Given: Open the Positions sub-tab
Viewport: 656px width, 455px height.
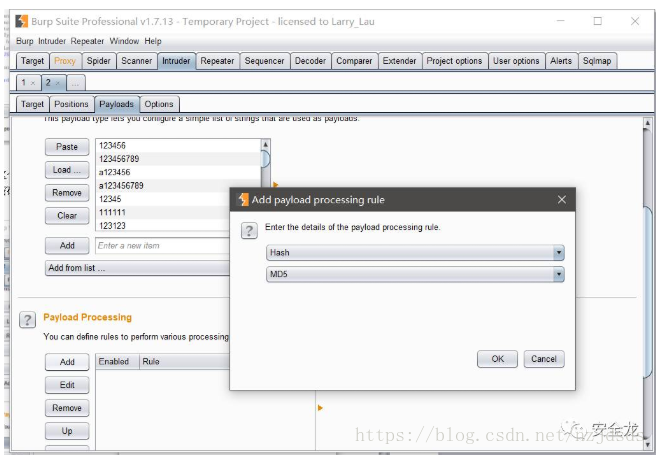Looking at the screenshot, I should [71, 104].
